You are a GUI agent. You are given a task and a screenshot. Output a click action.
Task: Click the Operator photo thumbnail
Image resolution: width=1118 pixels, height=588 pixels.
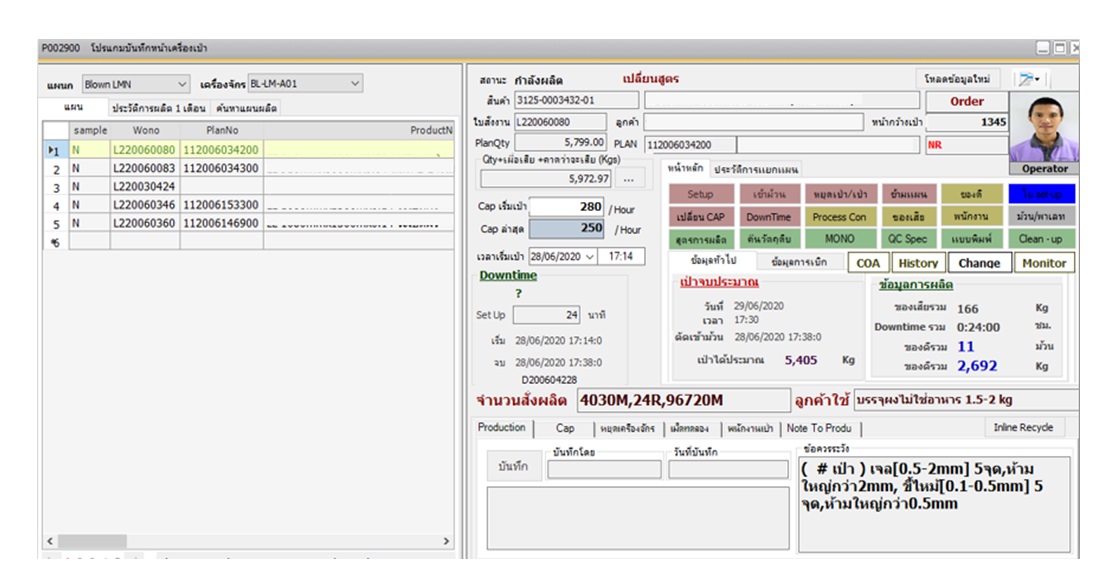click(x=1044, y=128)
